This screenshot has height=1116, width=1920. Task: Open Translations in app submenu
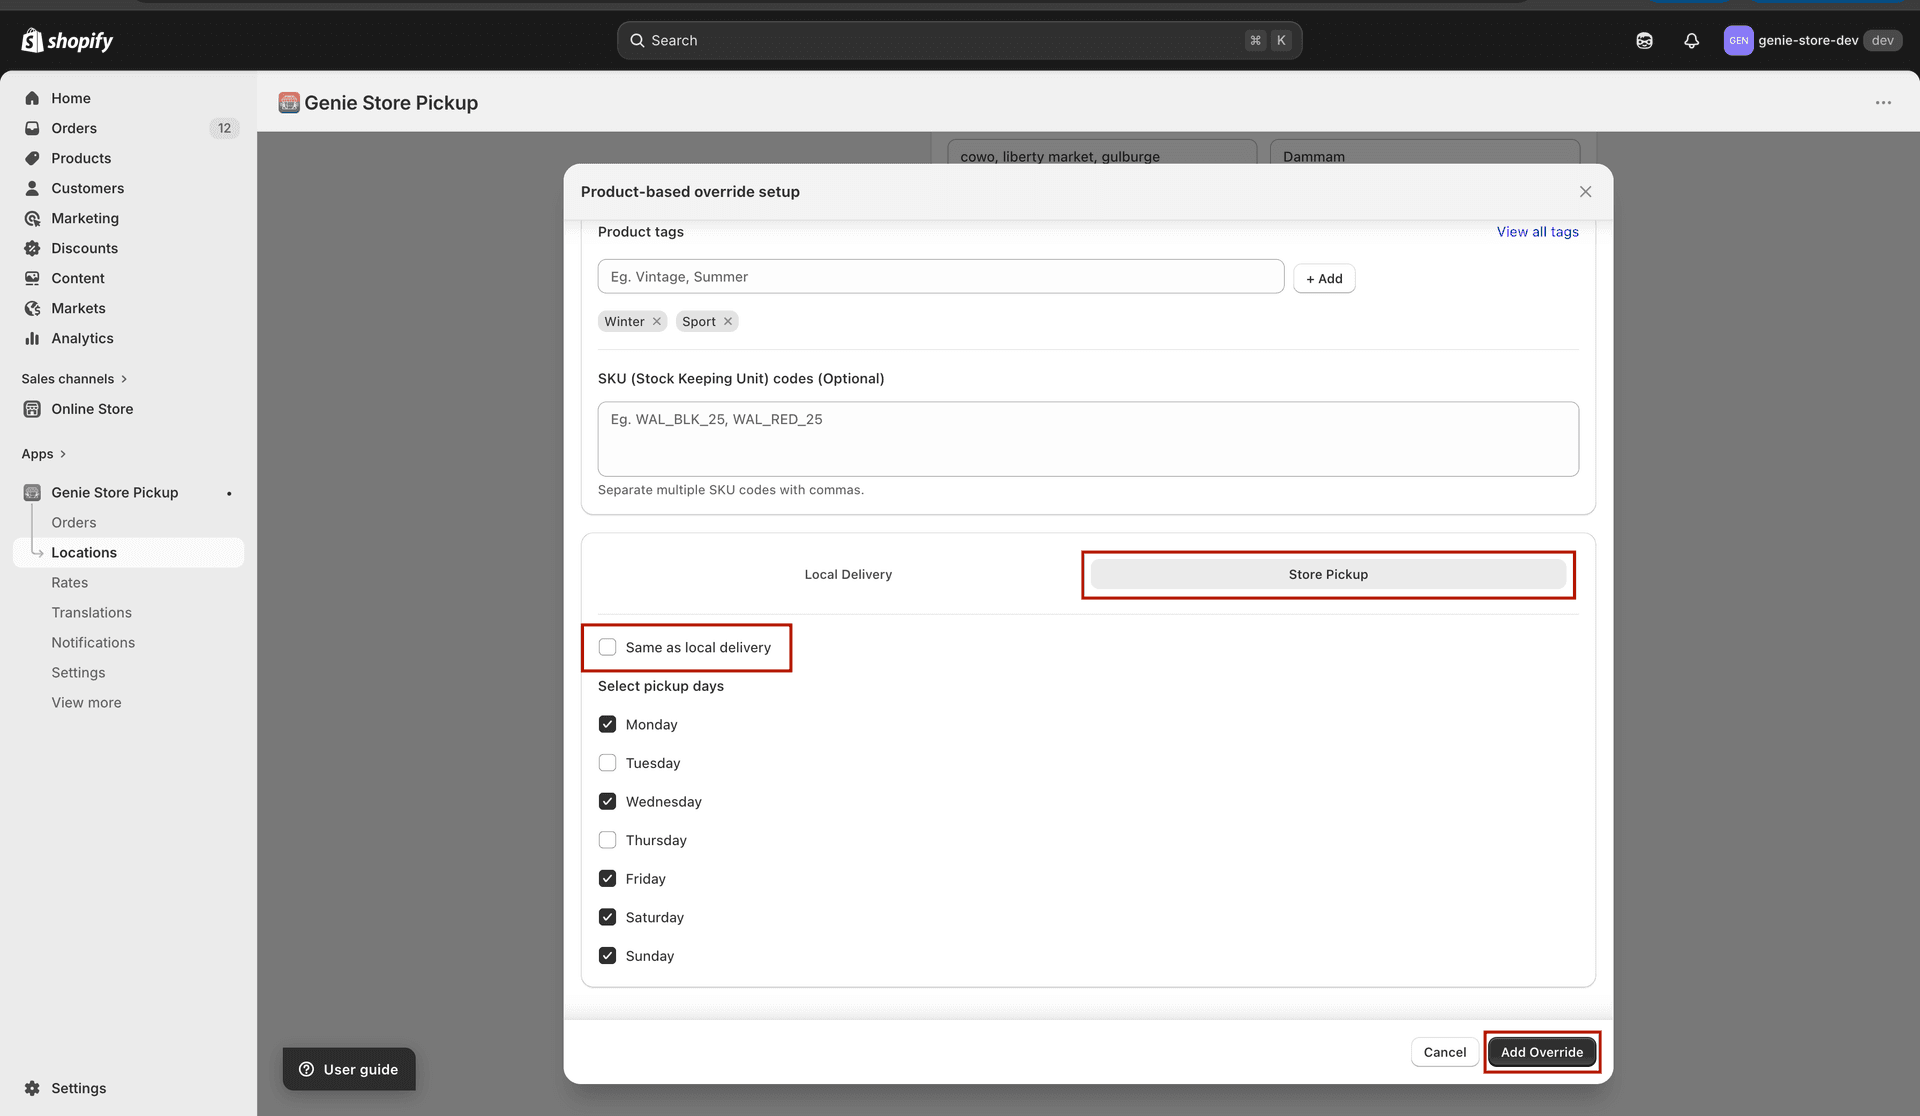click(91, 613)
